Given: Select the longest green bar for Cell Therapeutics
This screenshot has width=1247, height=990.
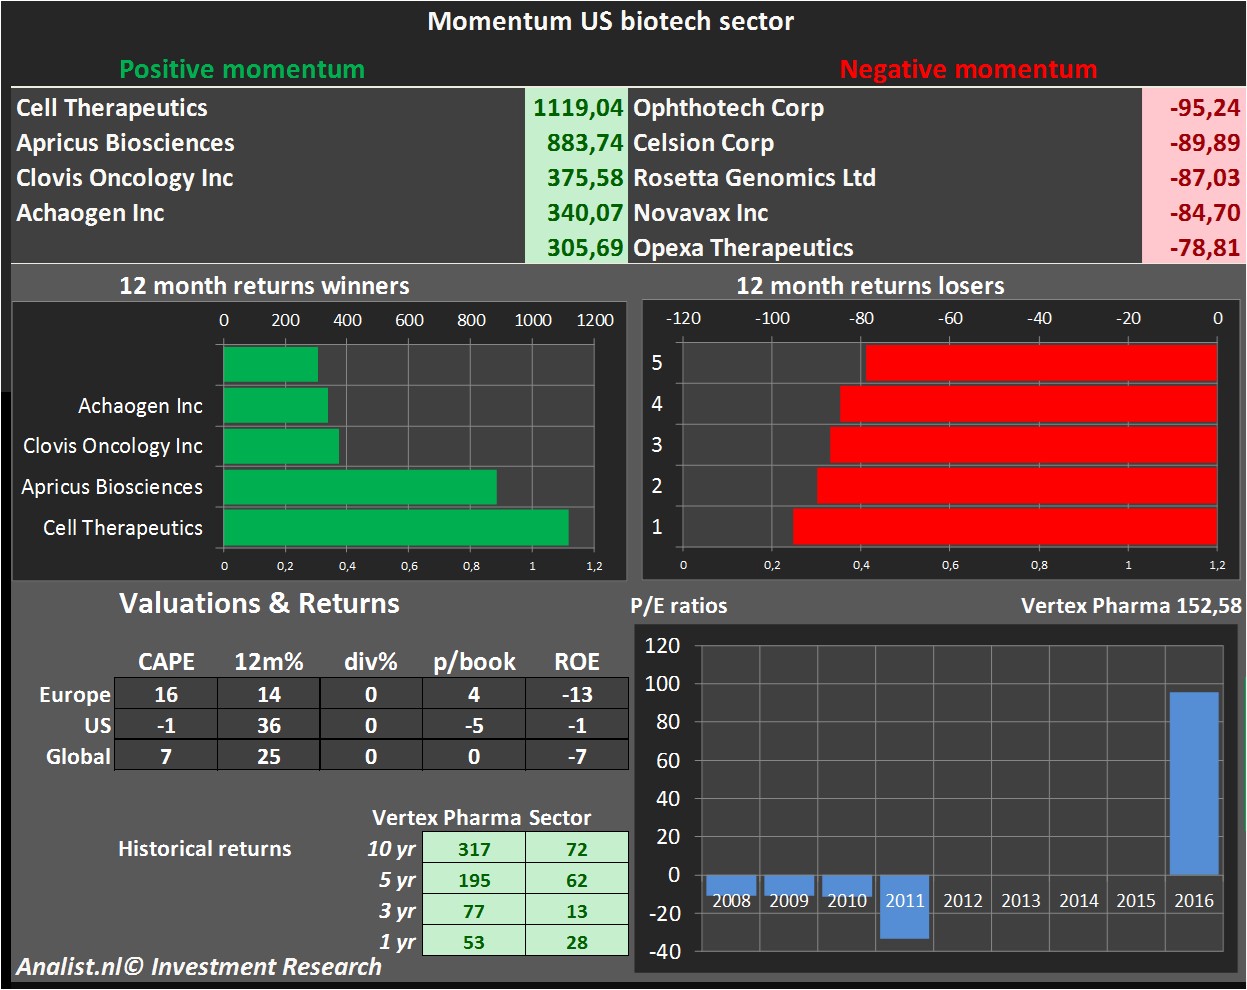Looking at the screenshot, I should [x=395, y=527].
